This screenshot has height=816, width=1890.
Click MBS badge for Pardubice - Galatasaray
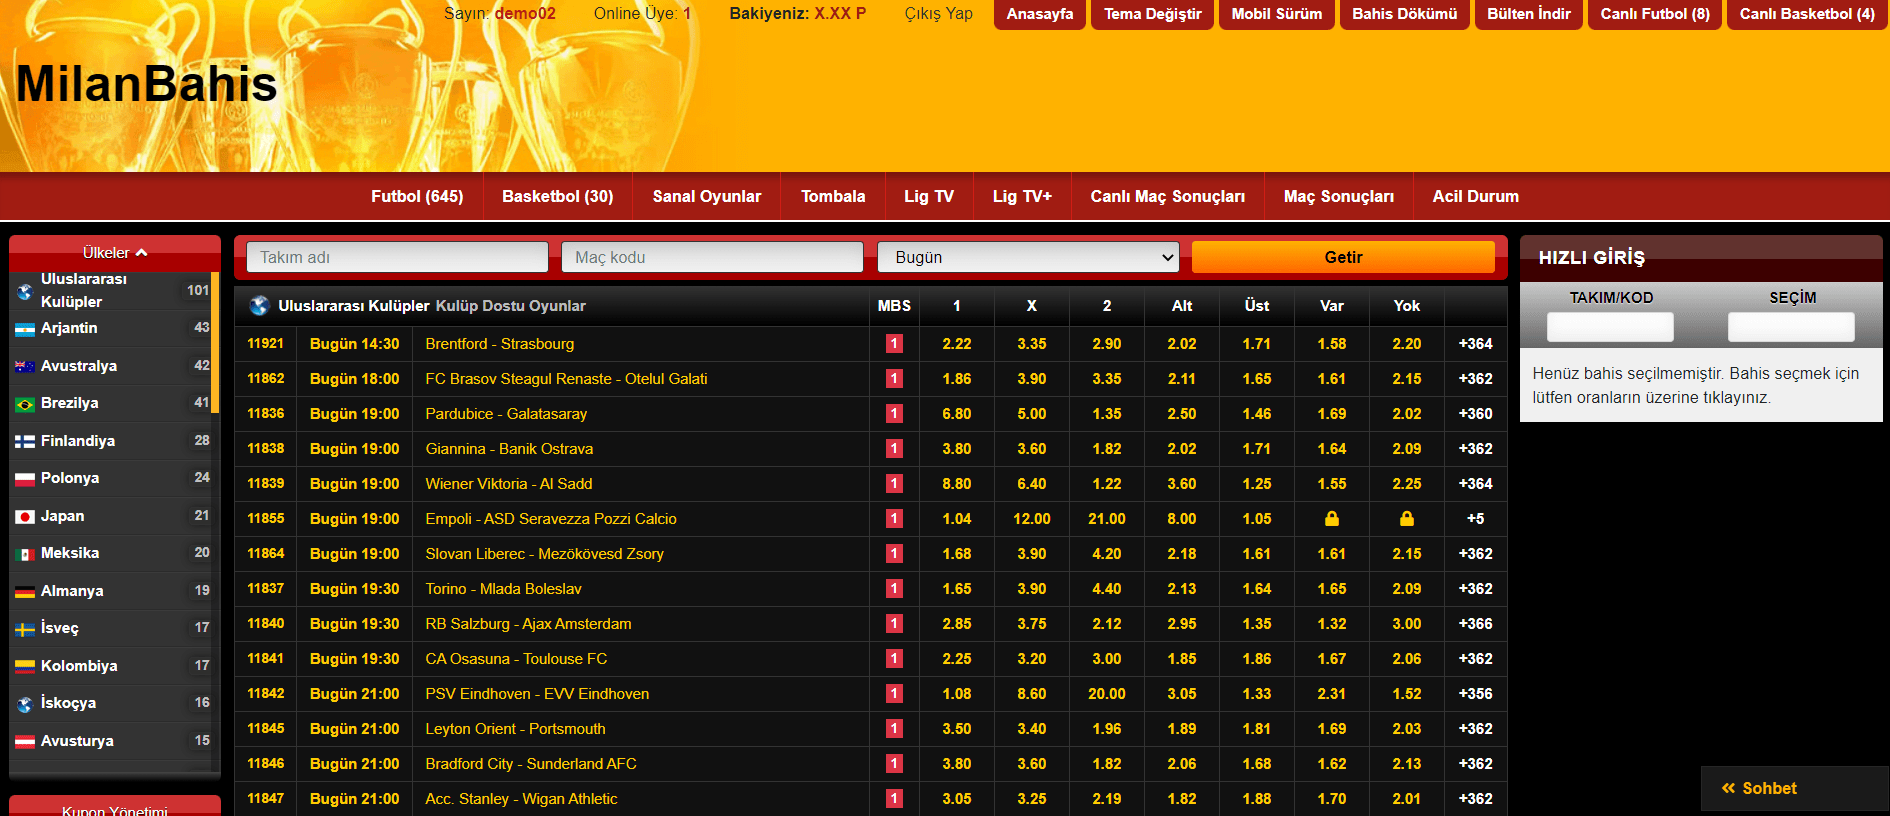[x=894, y=414]
